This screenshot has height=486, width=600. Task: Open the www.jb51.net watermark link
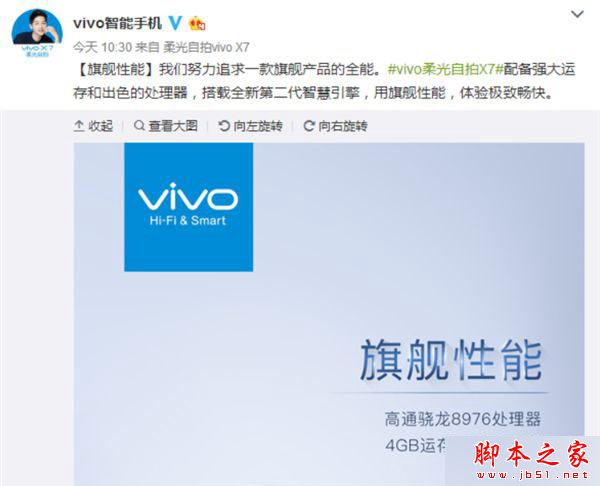tap(532, 475)
